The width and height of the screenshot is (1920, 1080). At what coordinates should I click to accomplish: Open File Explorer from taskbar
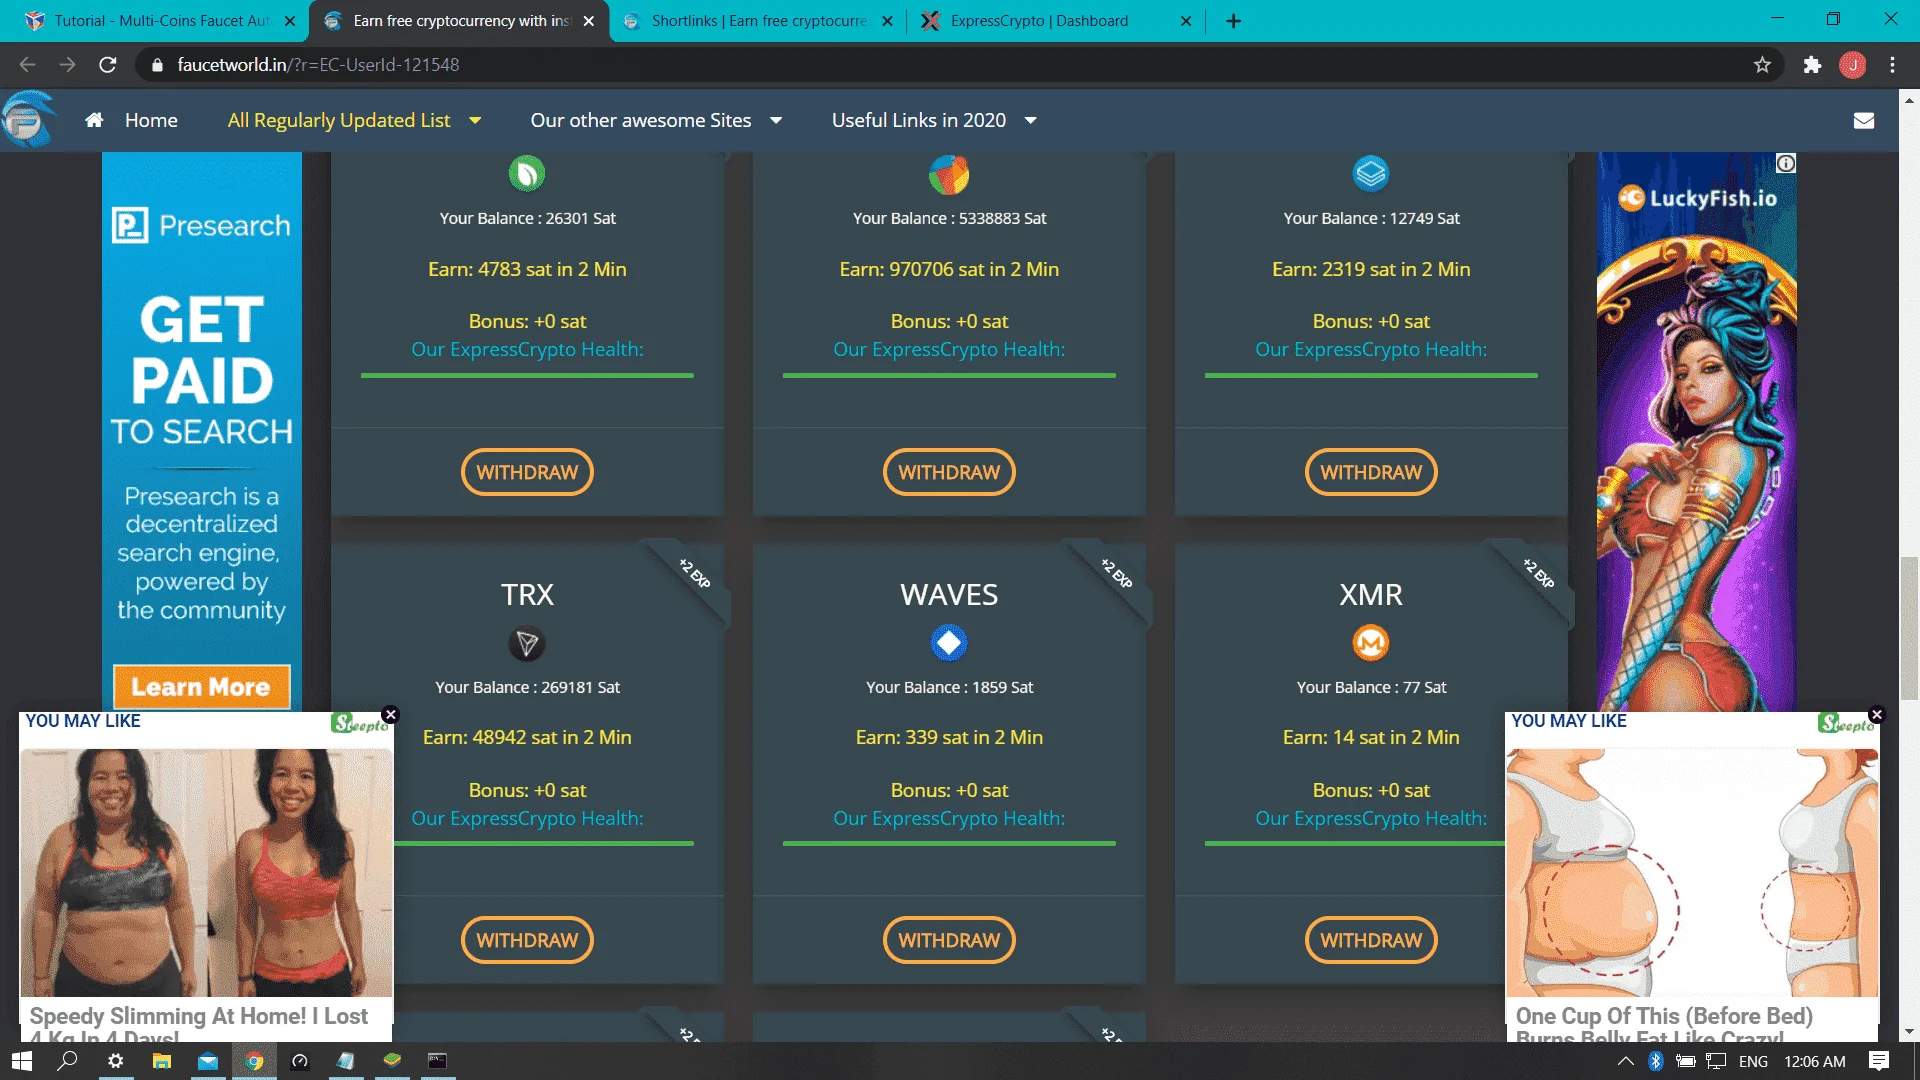161,1061
